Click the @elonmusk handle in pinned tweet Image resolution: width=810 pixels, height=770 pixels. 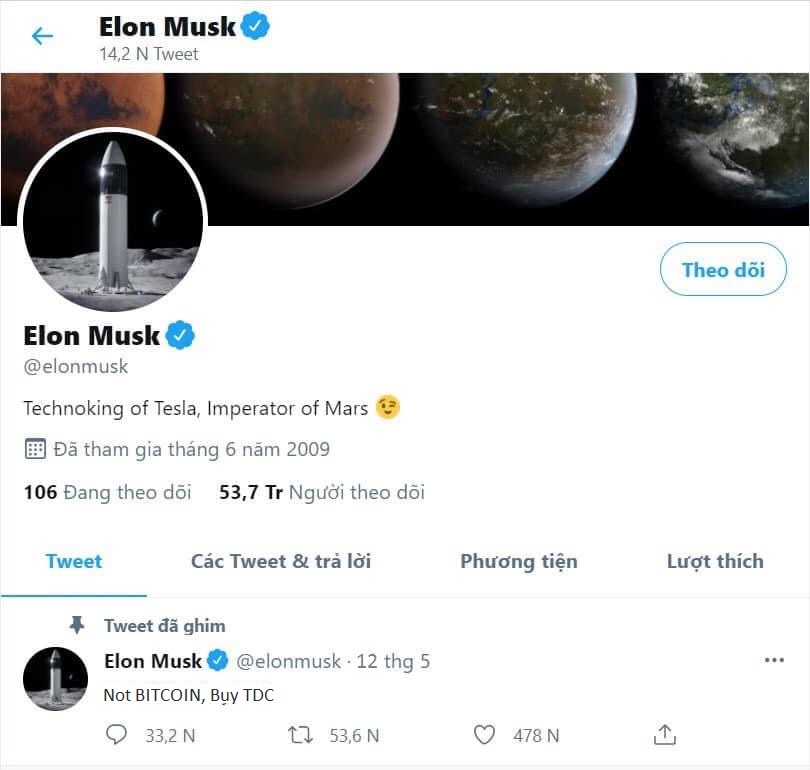(288, 661)
